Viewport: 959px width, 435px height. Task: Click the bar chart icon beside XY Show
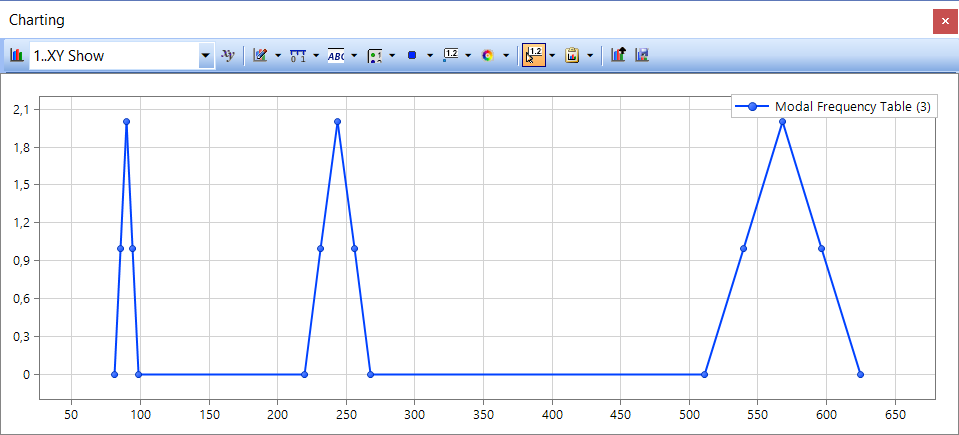(x=17, y=55)
